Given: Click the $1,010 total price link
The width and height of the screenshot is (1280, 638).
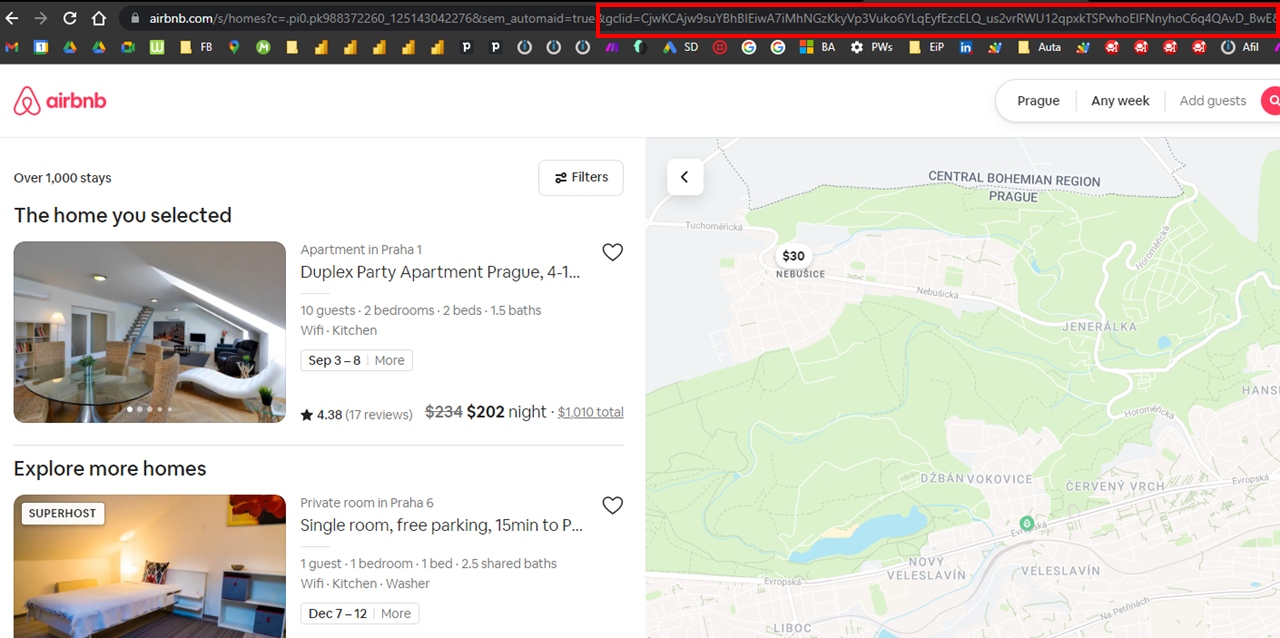Looking at the screenshot, I should point(590,412).
